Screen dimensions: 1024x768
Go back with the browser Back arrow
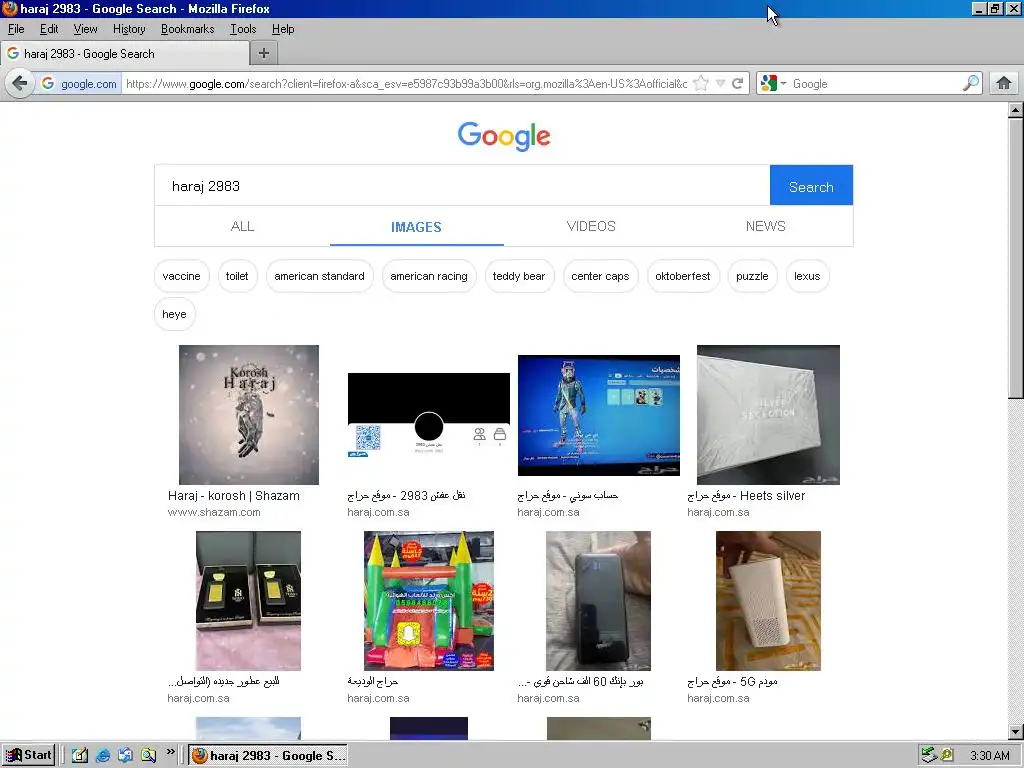tap(20, 84)
